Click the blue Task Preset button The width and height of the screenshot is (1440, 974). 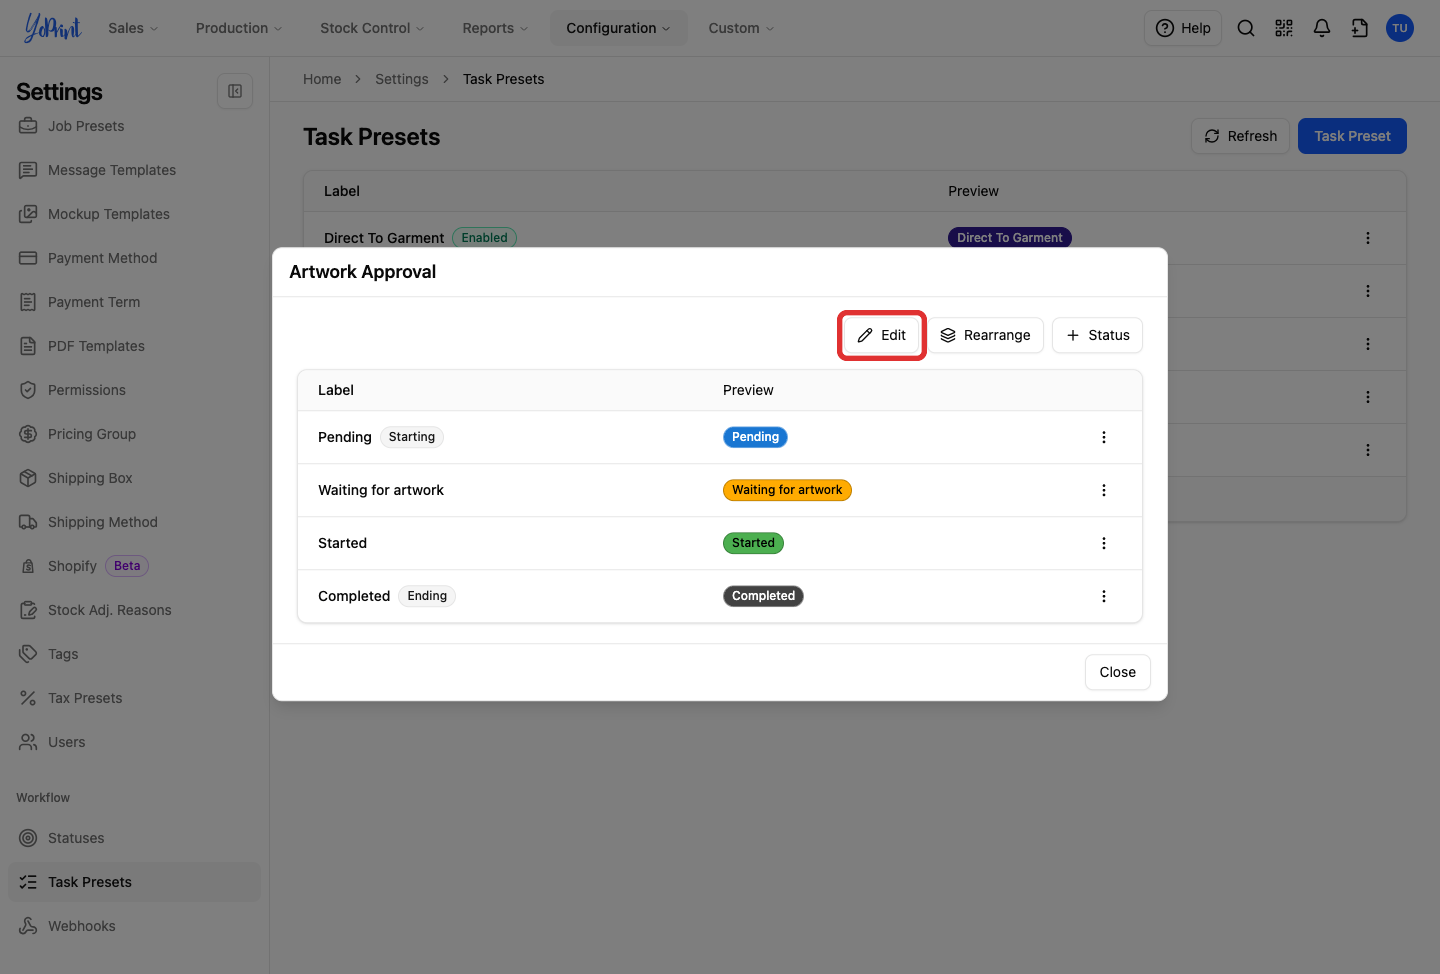tap(1352, 136)
